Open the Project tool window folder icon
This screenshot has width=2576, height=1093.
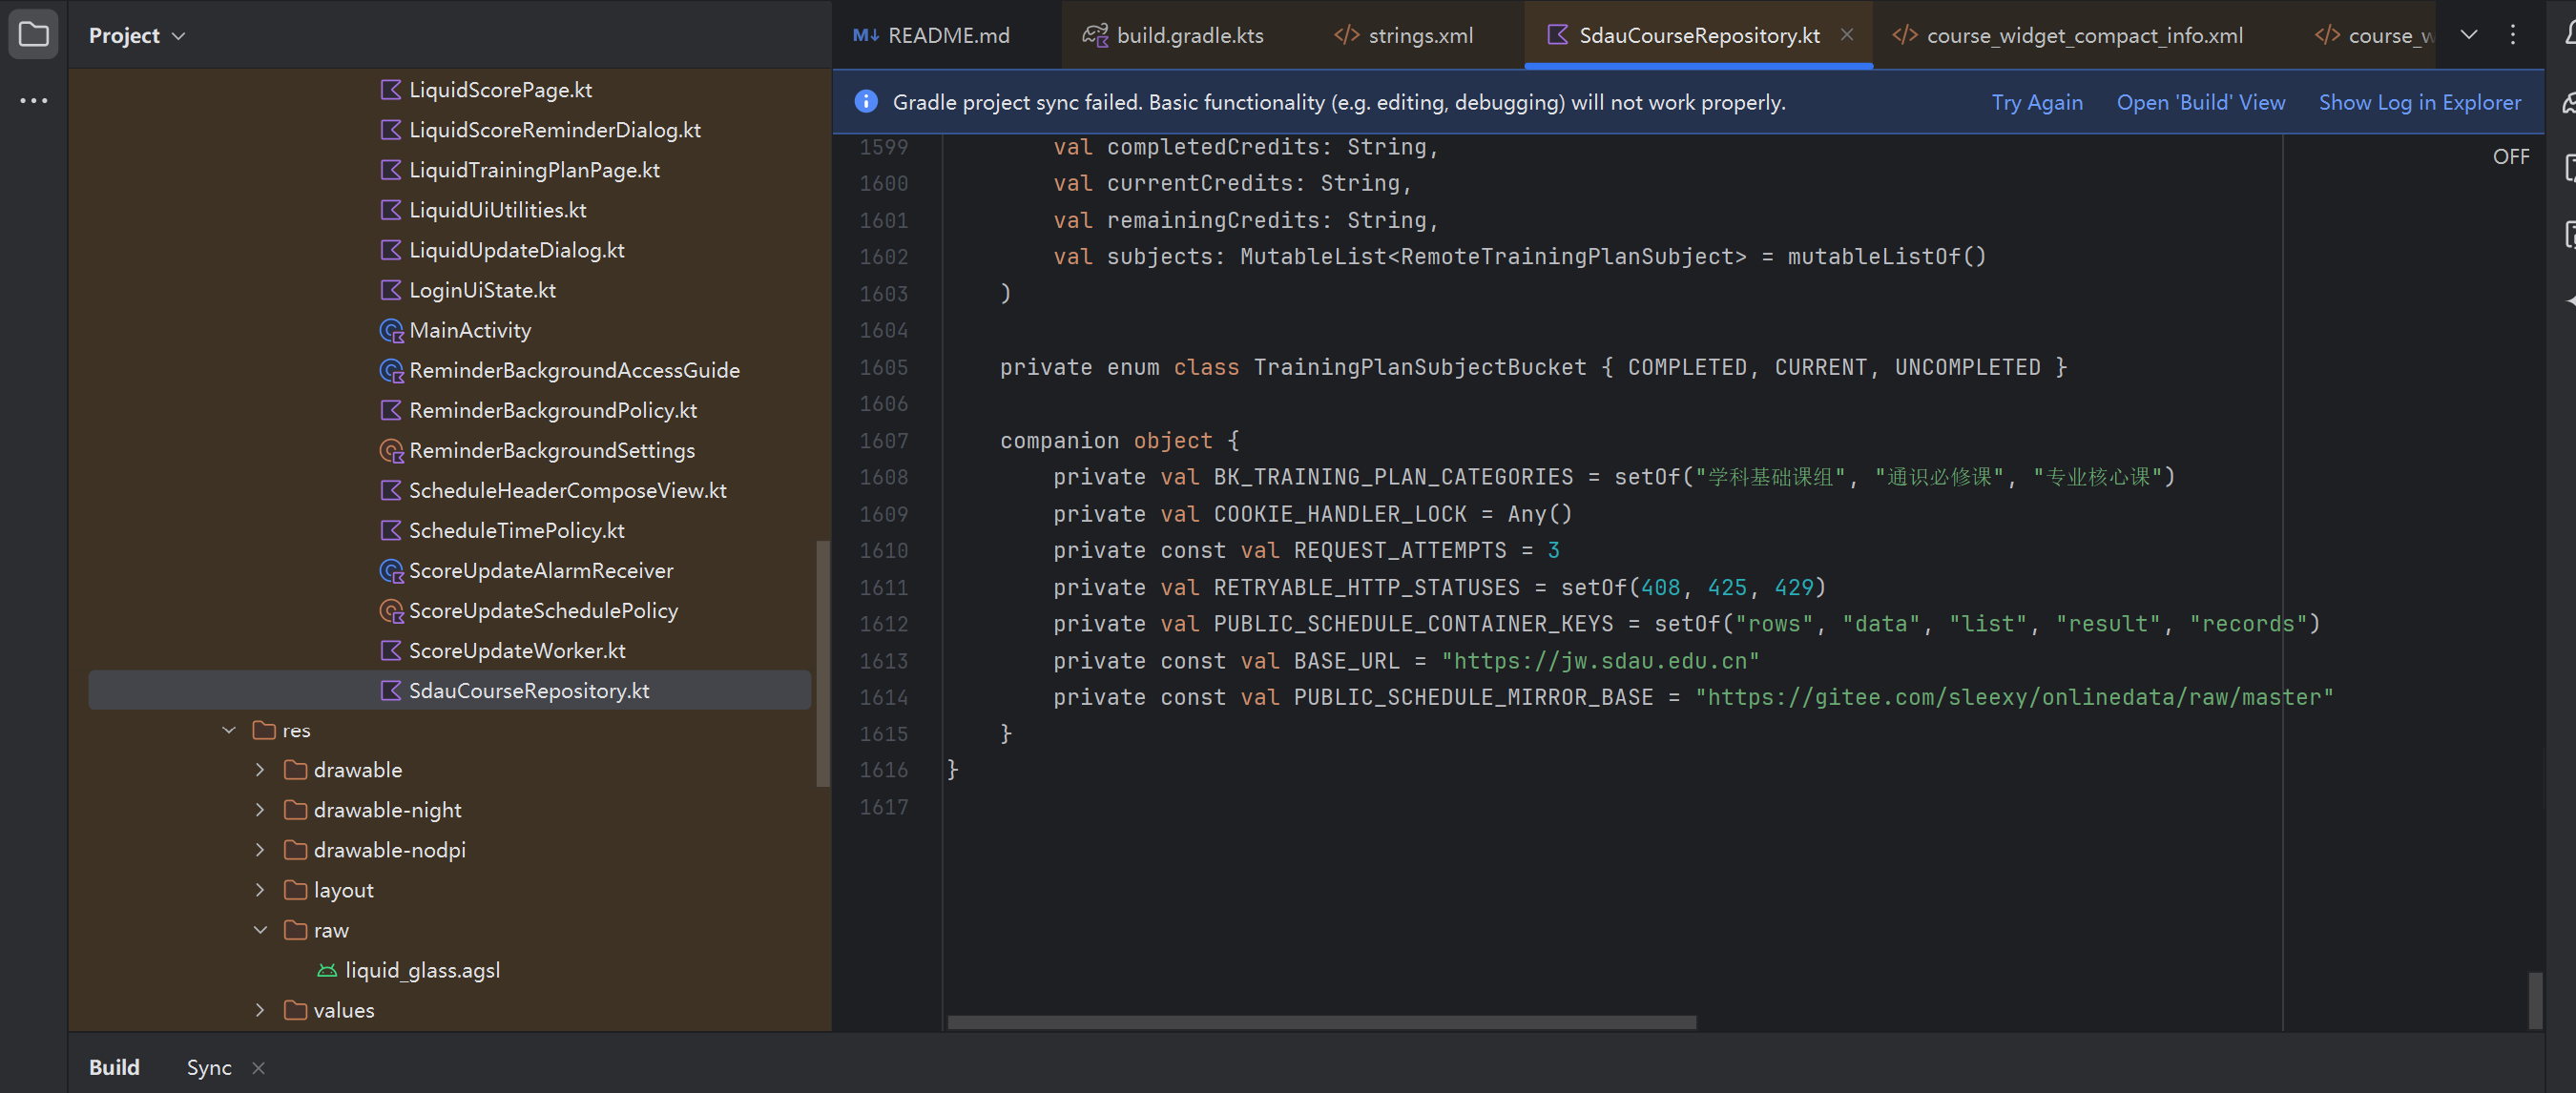click(x=33, y=35)
